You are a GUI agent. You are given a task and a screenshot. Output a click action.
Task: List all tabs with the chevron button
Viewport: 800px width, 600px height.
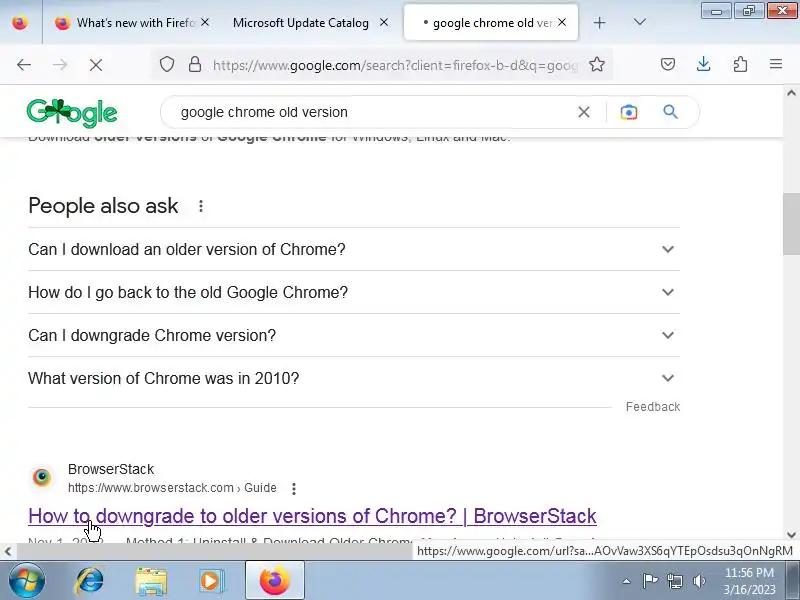[639, 22]
